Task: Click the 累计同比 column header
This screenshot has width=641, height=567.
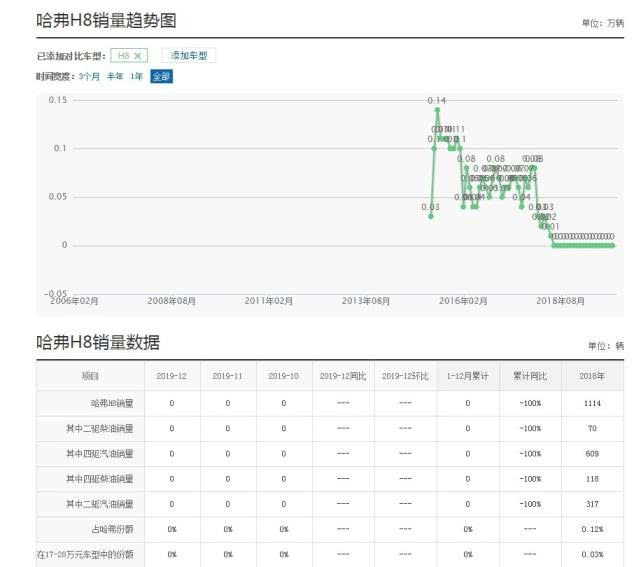Action: pyautogui.click(x=530, y=376)
